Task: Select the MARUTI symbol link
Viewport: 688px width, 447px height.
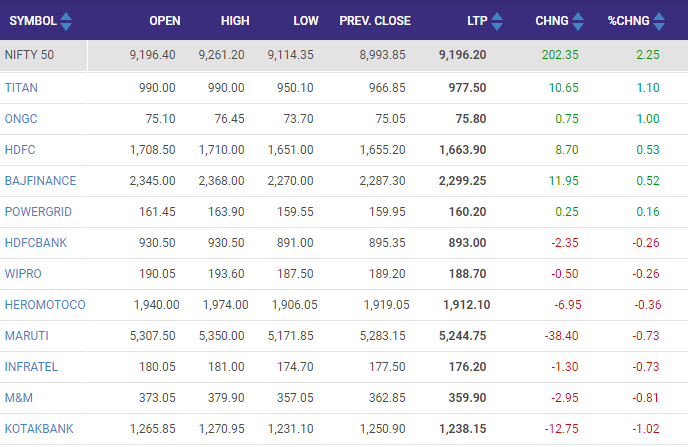Action: (27, 336)
